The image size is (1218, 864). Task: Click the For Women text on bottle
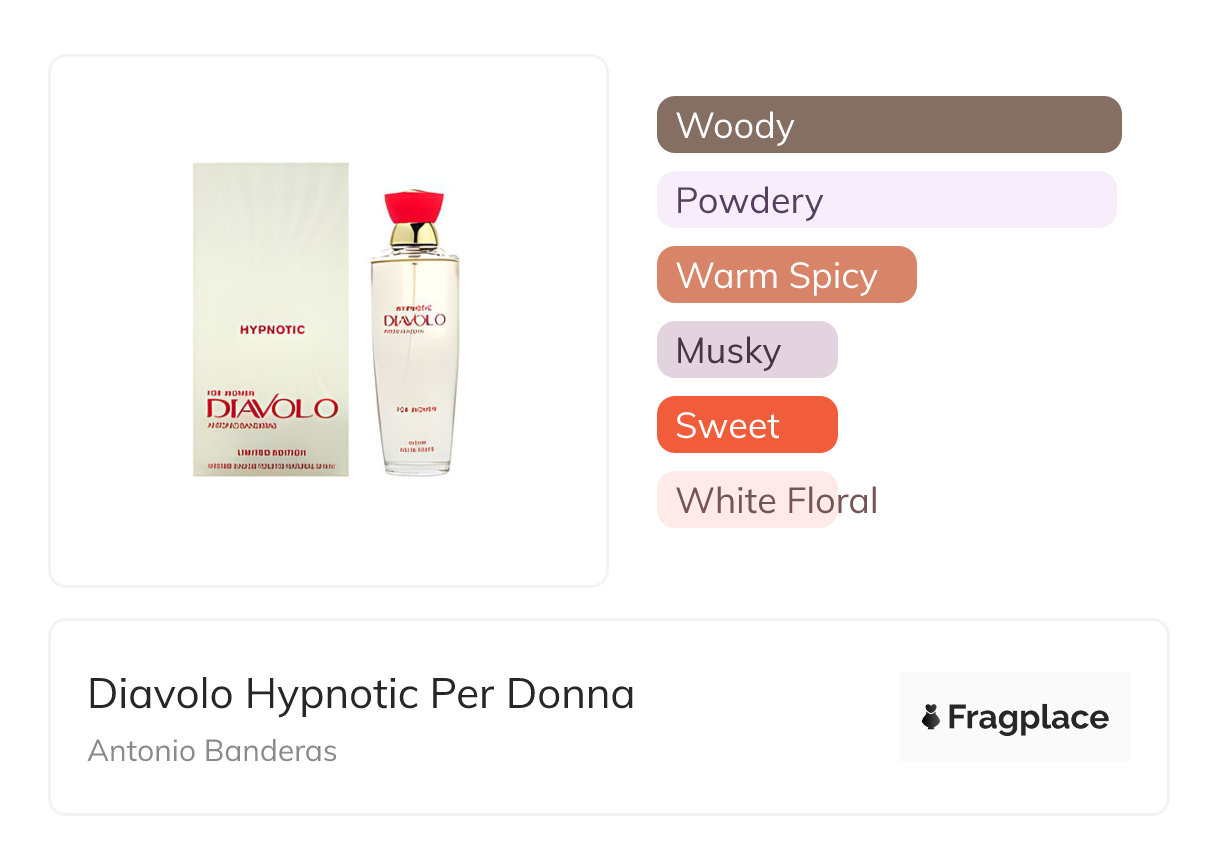pyautogui.click(x=414, y=409)
